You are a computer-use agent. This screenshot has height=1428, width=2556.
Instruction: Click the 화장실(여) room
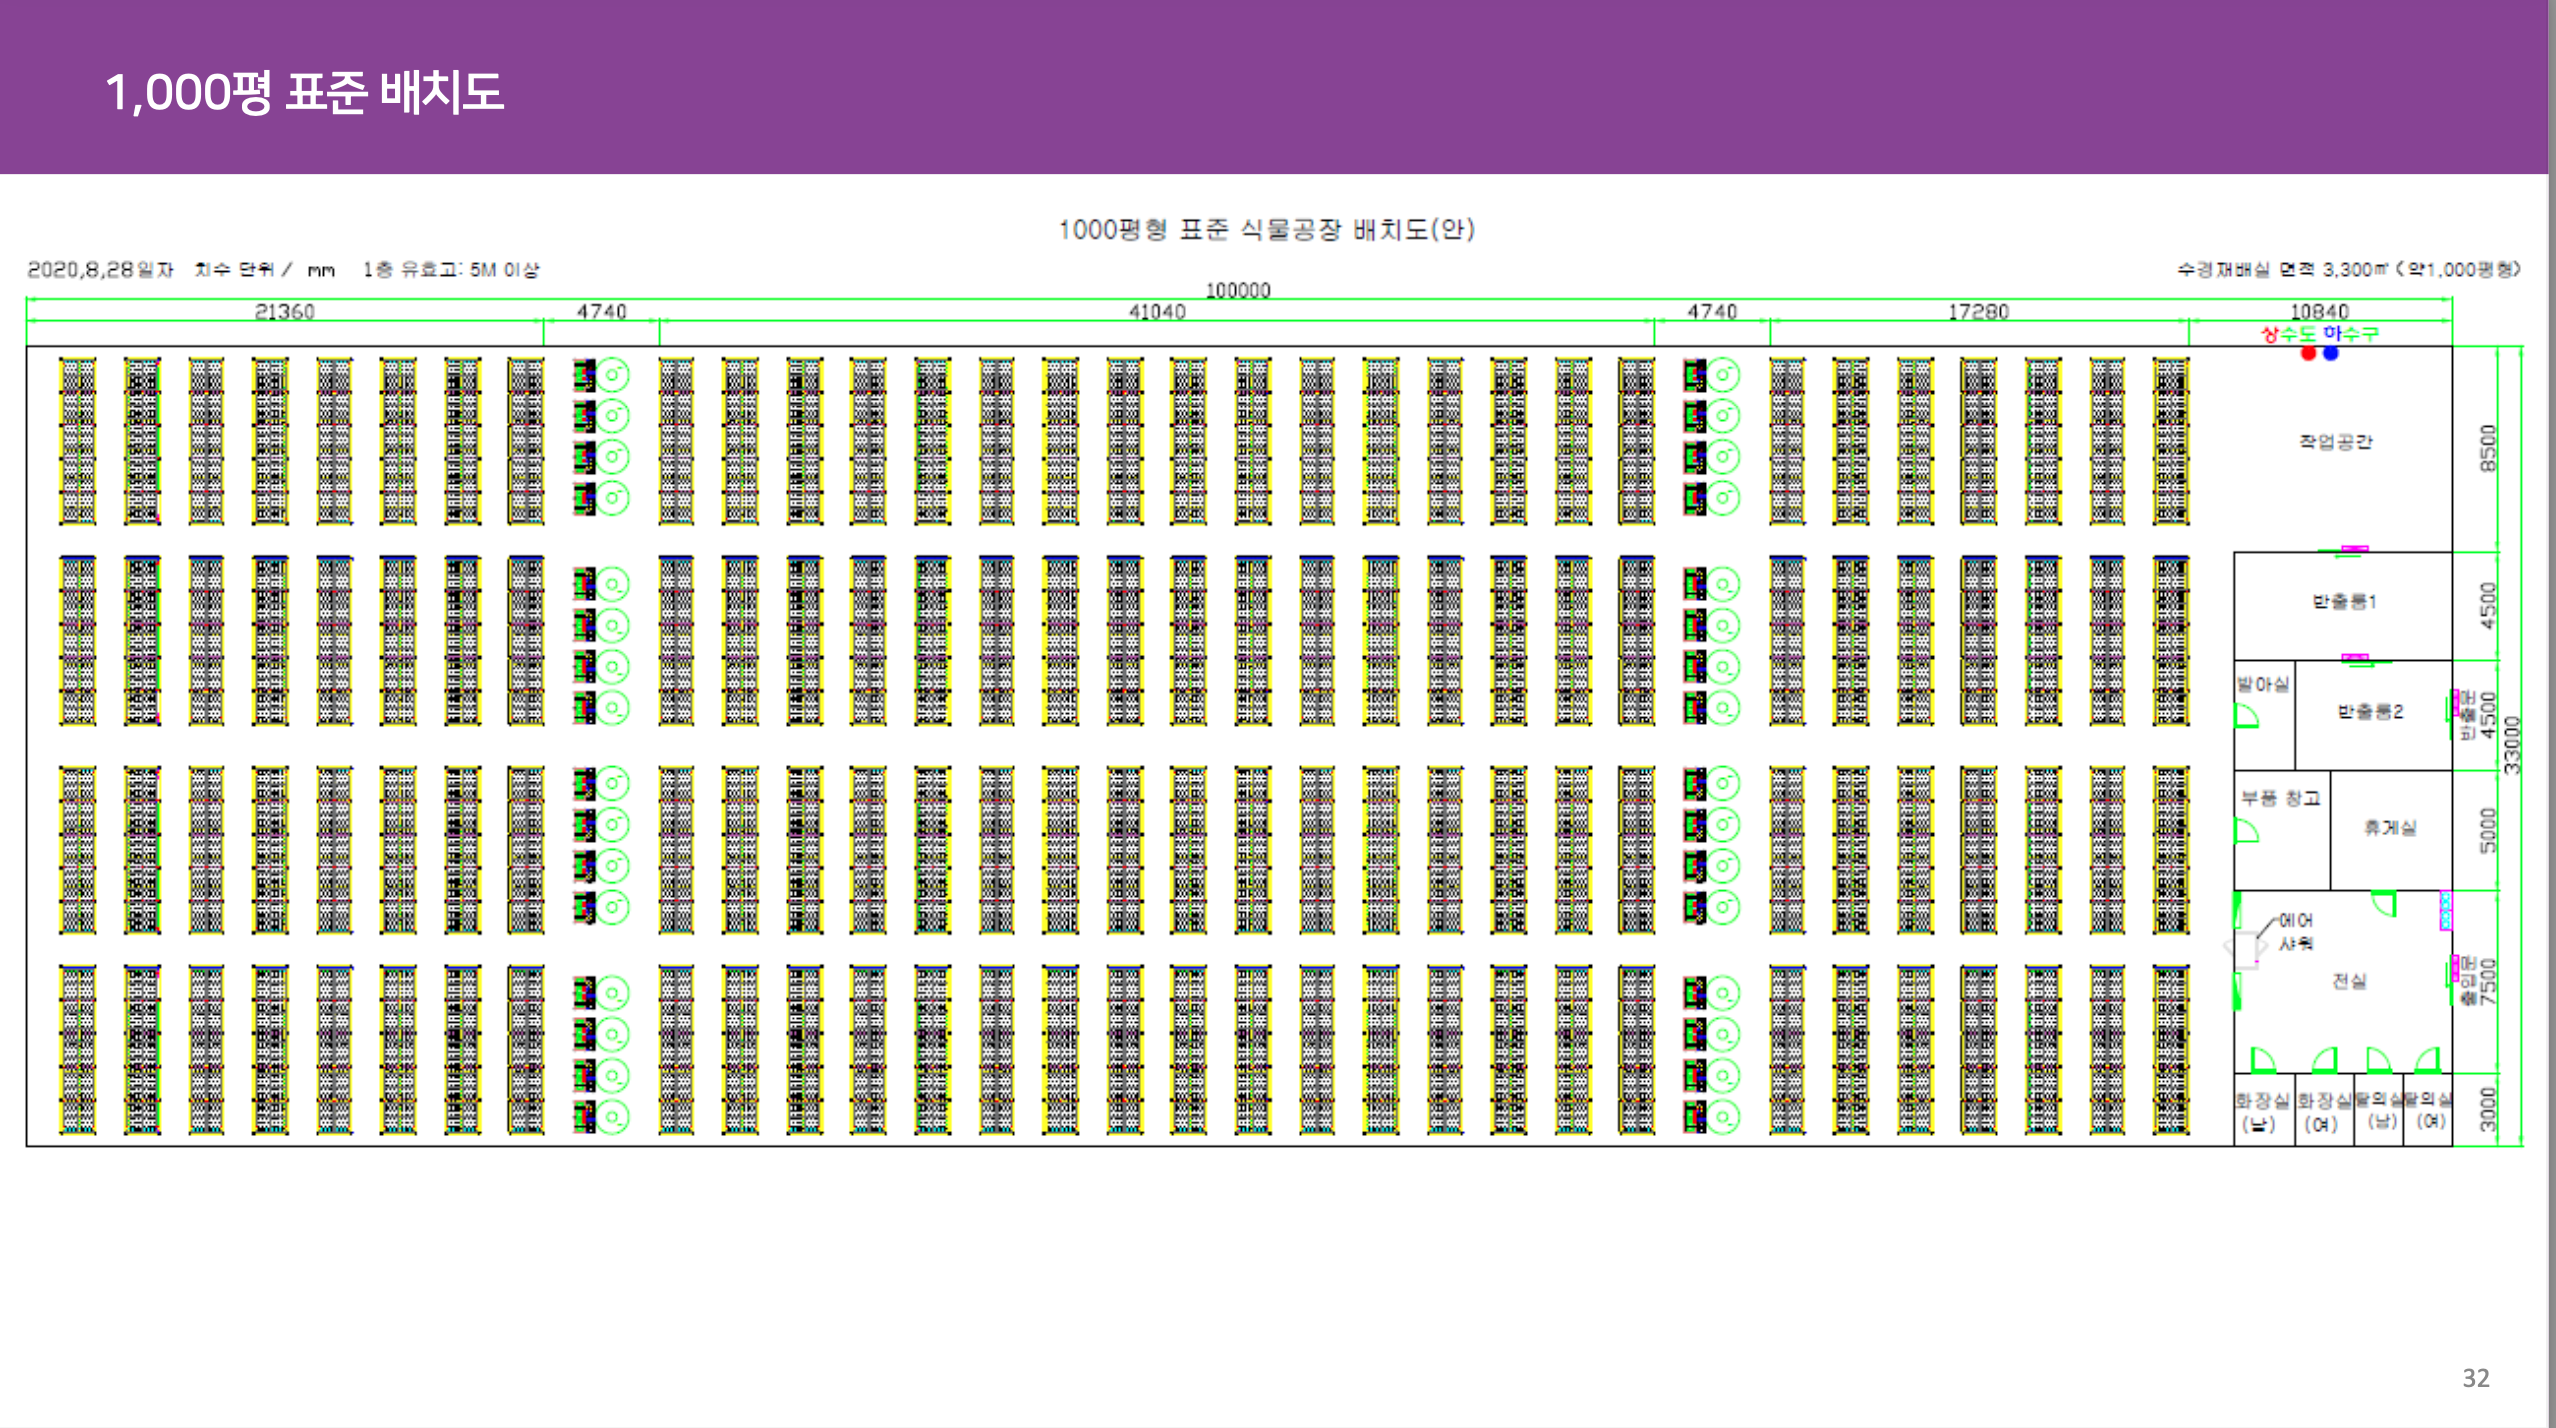pyautogui.click(x=2322, y=1111)
